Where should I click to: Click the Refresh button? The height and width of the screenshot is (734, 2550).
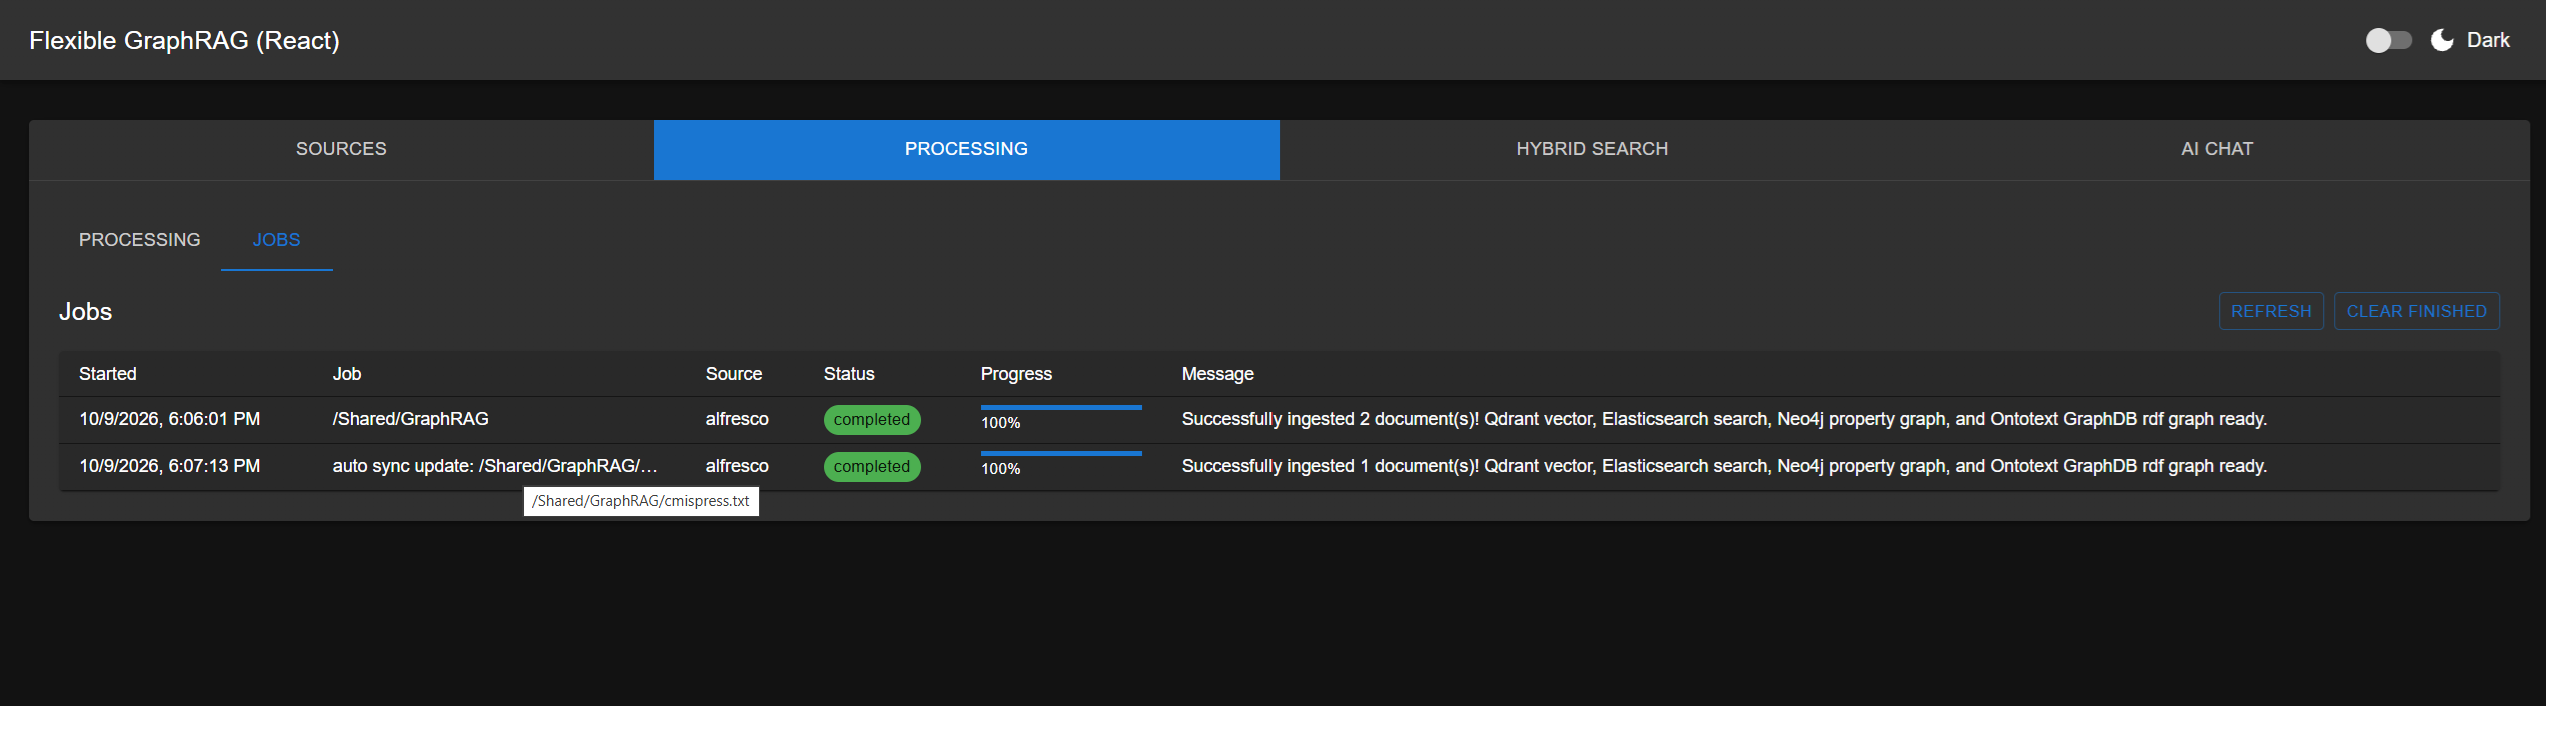point(2271,311)
